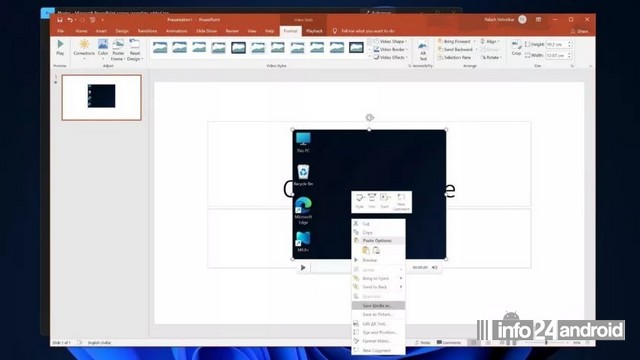Choose Preview from context menu
The width and height of the screenshot is (640, 360).
378,260
